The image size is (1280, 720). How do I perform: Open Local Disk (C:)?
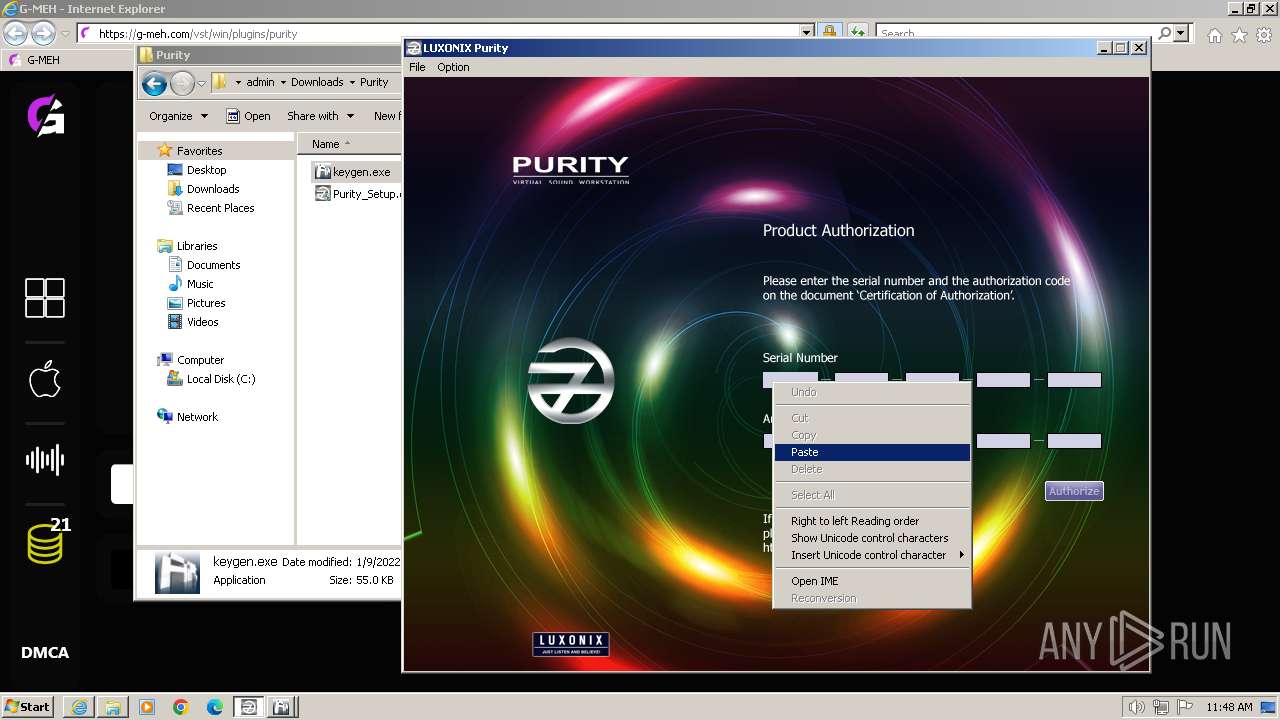pos(220,379)
